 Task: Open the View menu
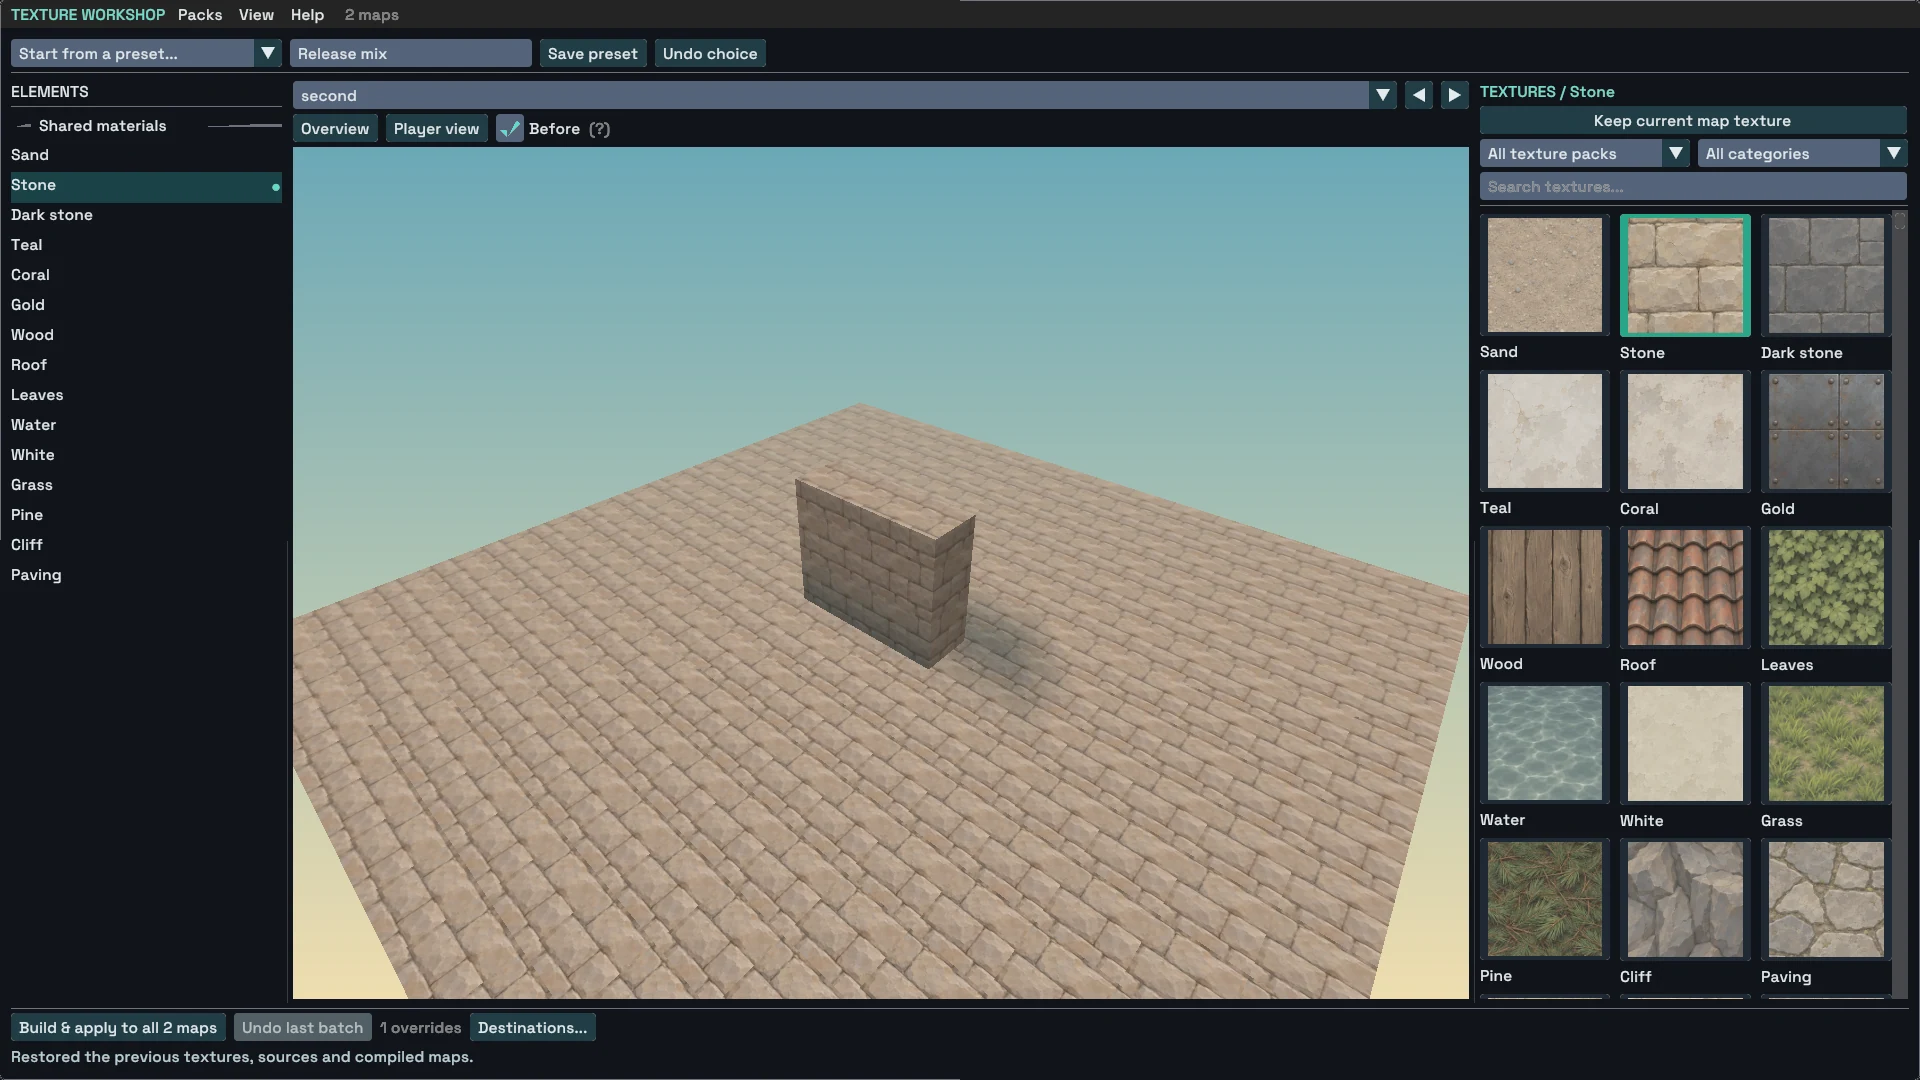[x=256, y=15]
